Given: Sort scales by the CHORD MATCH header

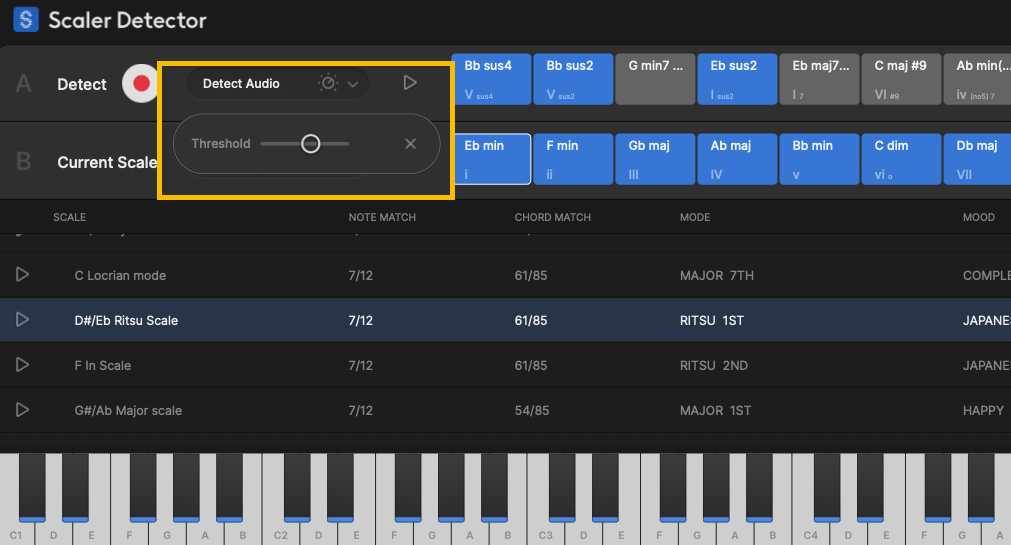Looking at the screenshot, I should (x=552, y=217).
